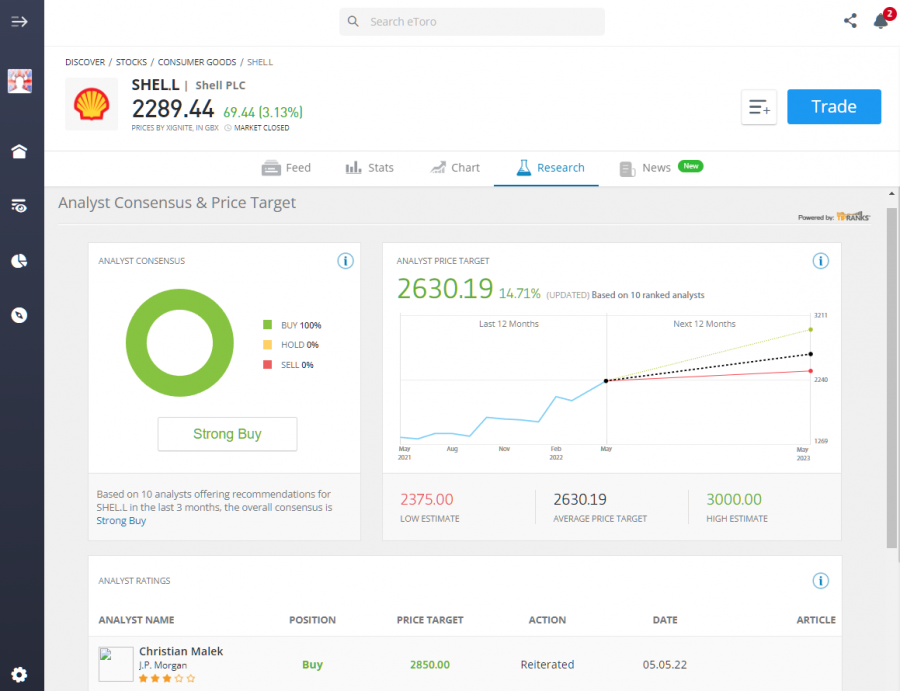Open the user profile avatar

[x=20, y=81]
